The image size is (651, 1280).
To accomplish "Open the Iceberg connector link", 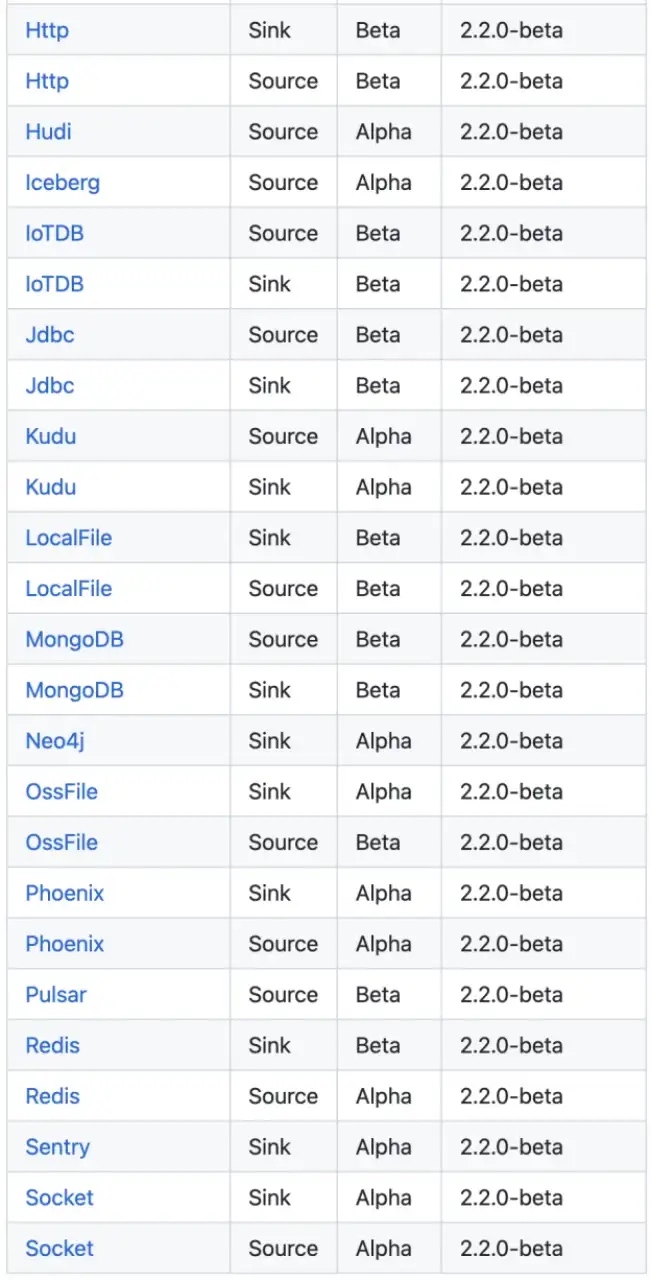I will point(62,183).
